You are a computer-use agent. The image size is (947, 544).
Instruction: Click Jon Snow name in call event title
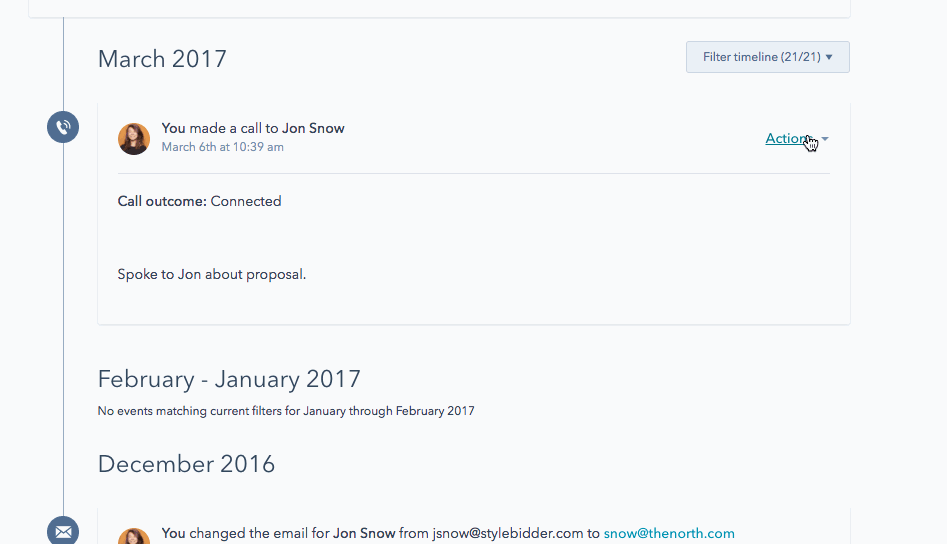pyautogui.click(x=313, y=128)
